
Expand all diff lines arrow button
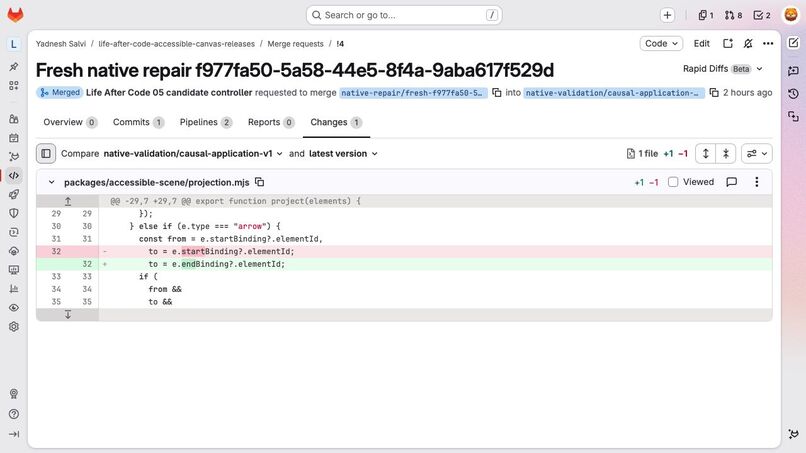[706, 153]
